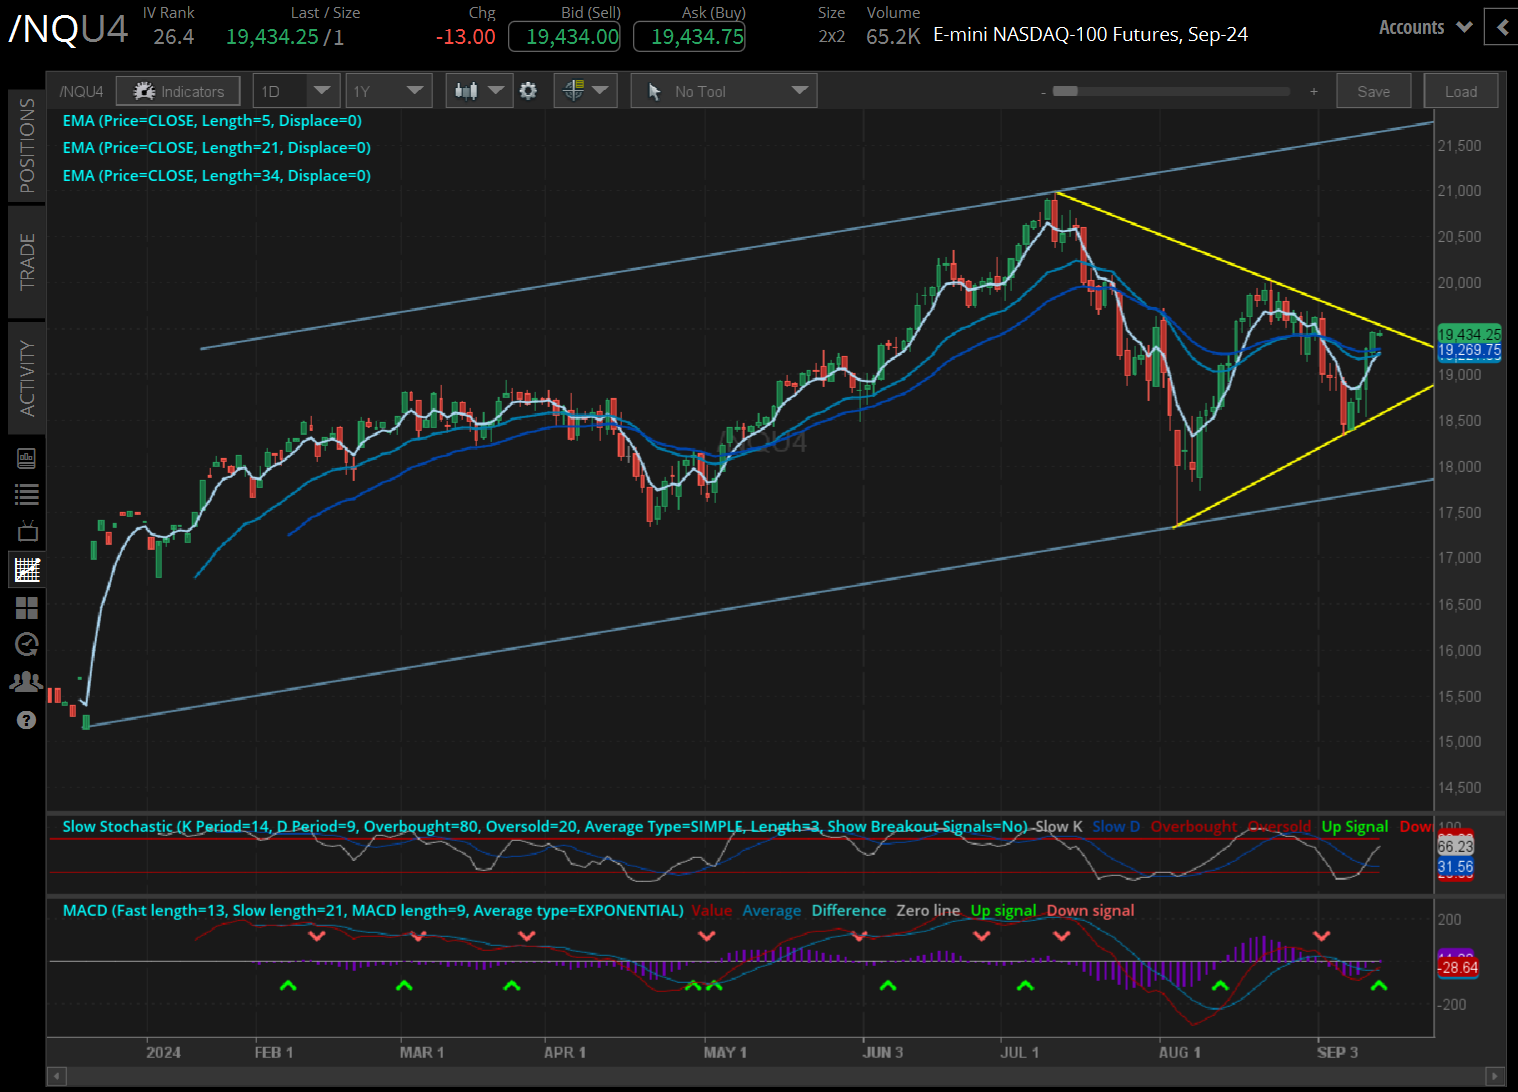Open the grid layout icon in sidebar
Viewport: 1518px width, 1092px height.
coord(27,607)
